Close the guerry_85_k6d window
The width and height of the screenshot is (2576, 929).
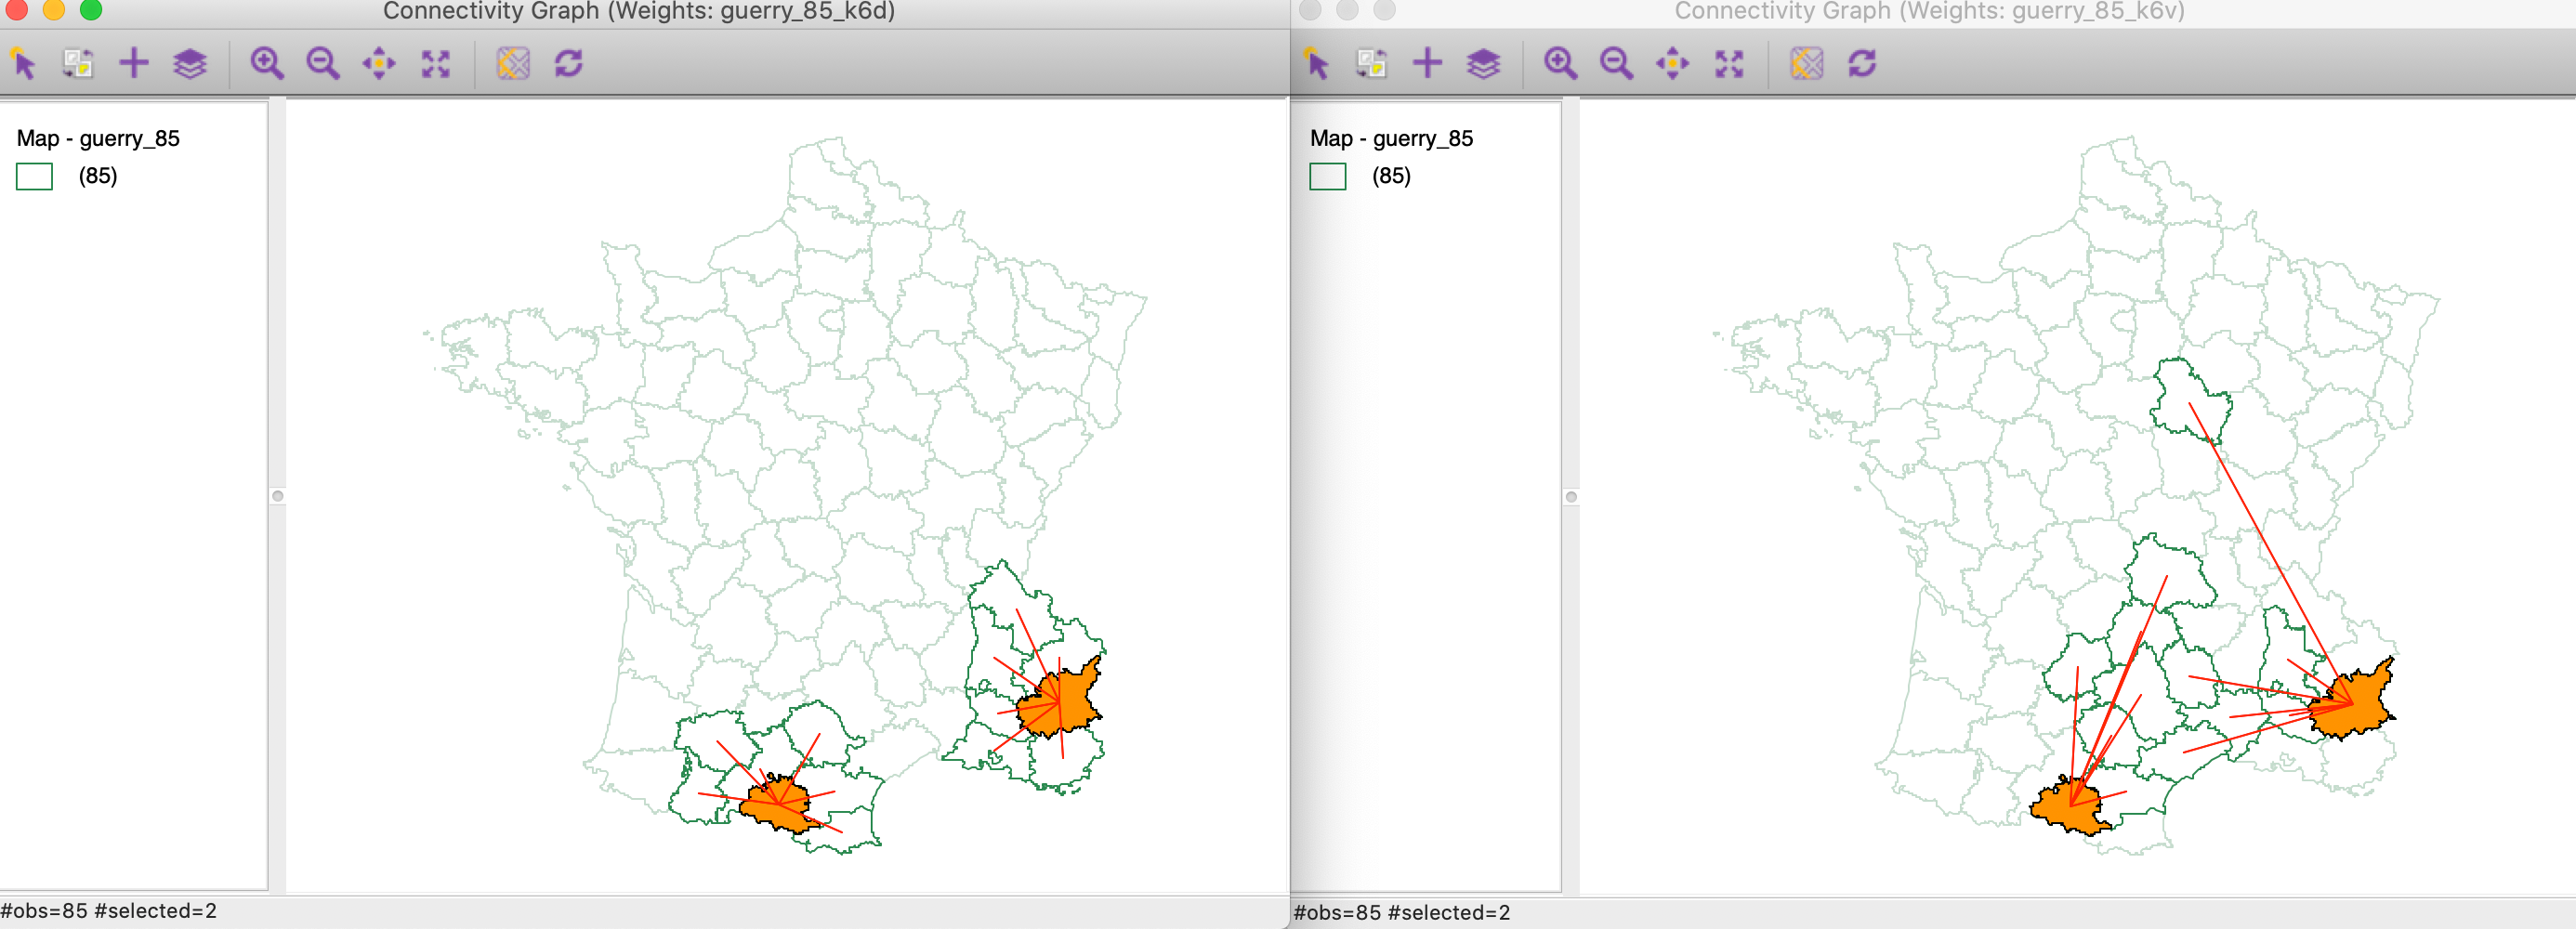15,9
